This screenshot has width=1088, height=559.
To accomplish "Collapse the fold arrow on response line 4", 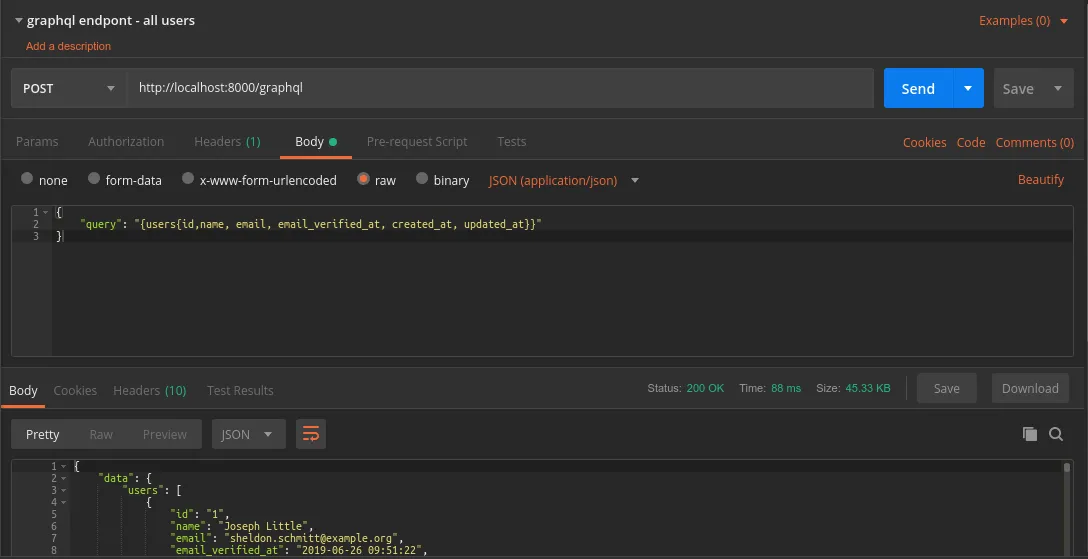I will (x=63, y=502).
